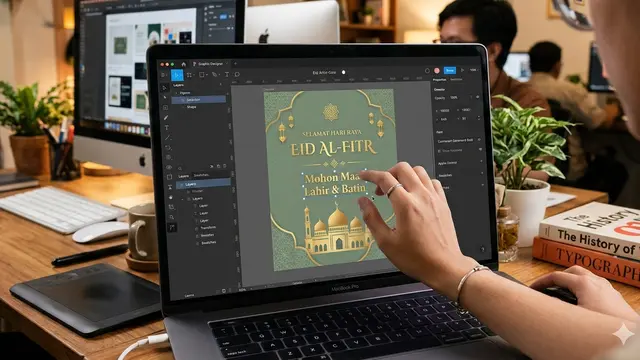640x360 pixels.
Task: Switch to the Swatches tab in lower left panel
Action: [x=201, y=175]
